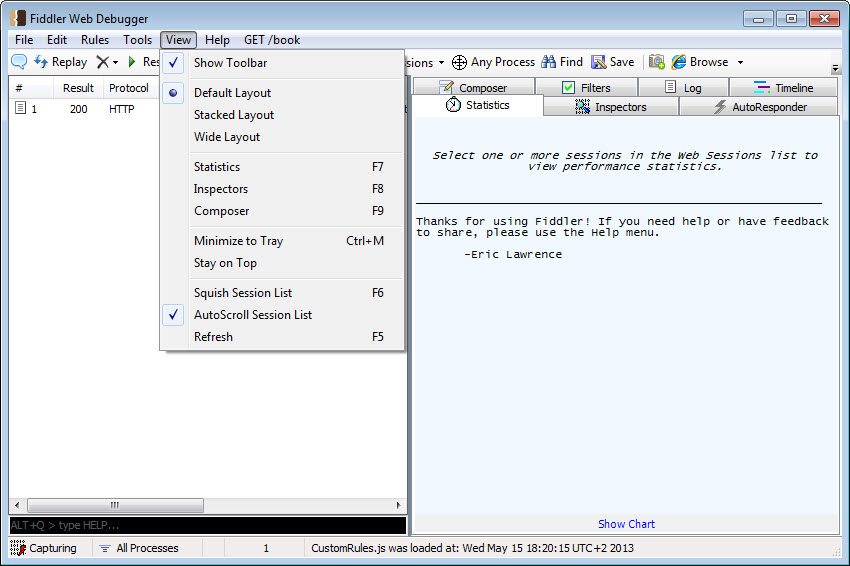Viewport: 850px width, 566px height.
Task: Click the Capturing status icon
Action: pyautogui.click(x=18, y=548)
